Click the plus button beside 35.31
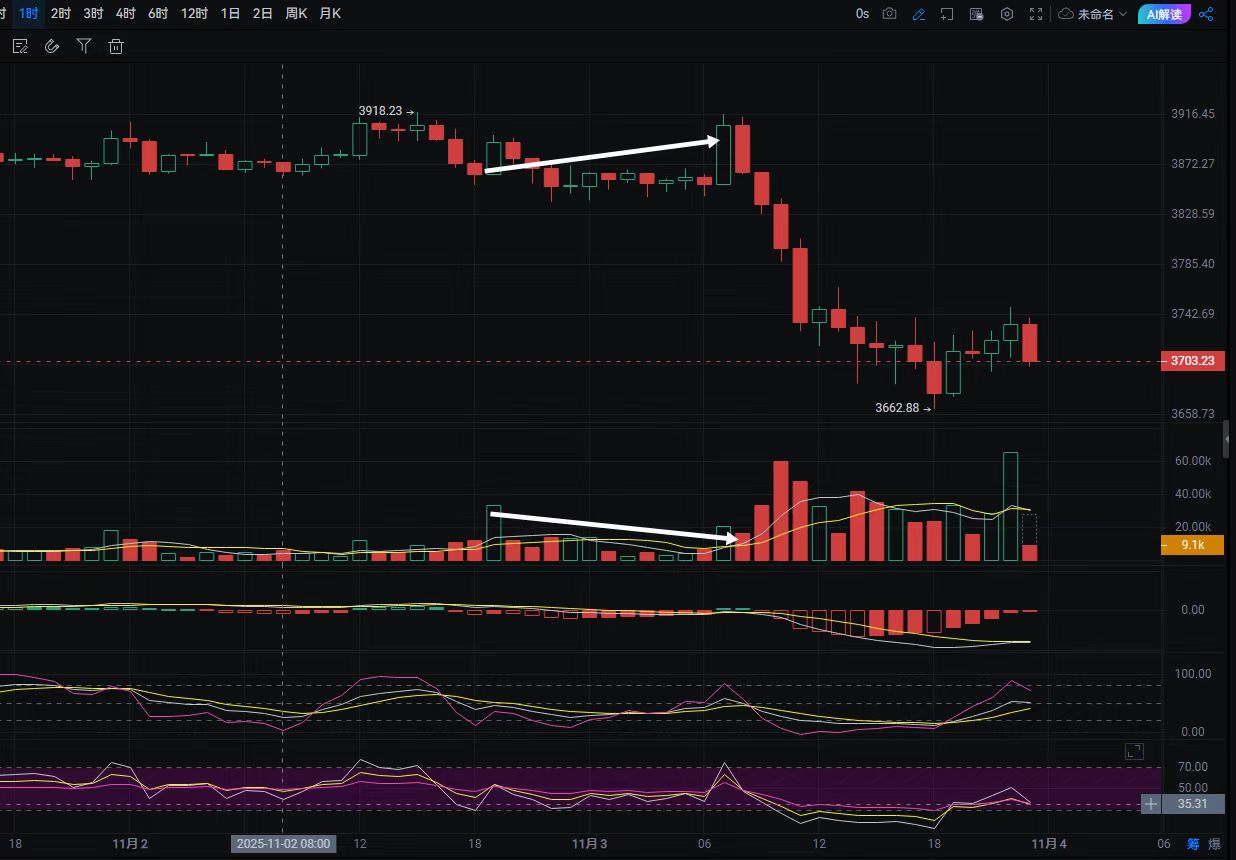 coord(1151,803)
